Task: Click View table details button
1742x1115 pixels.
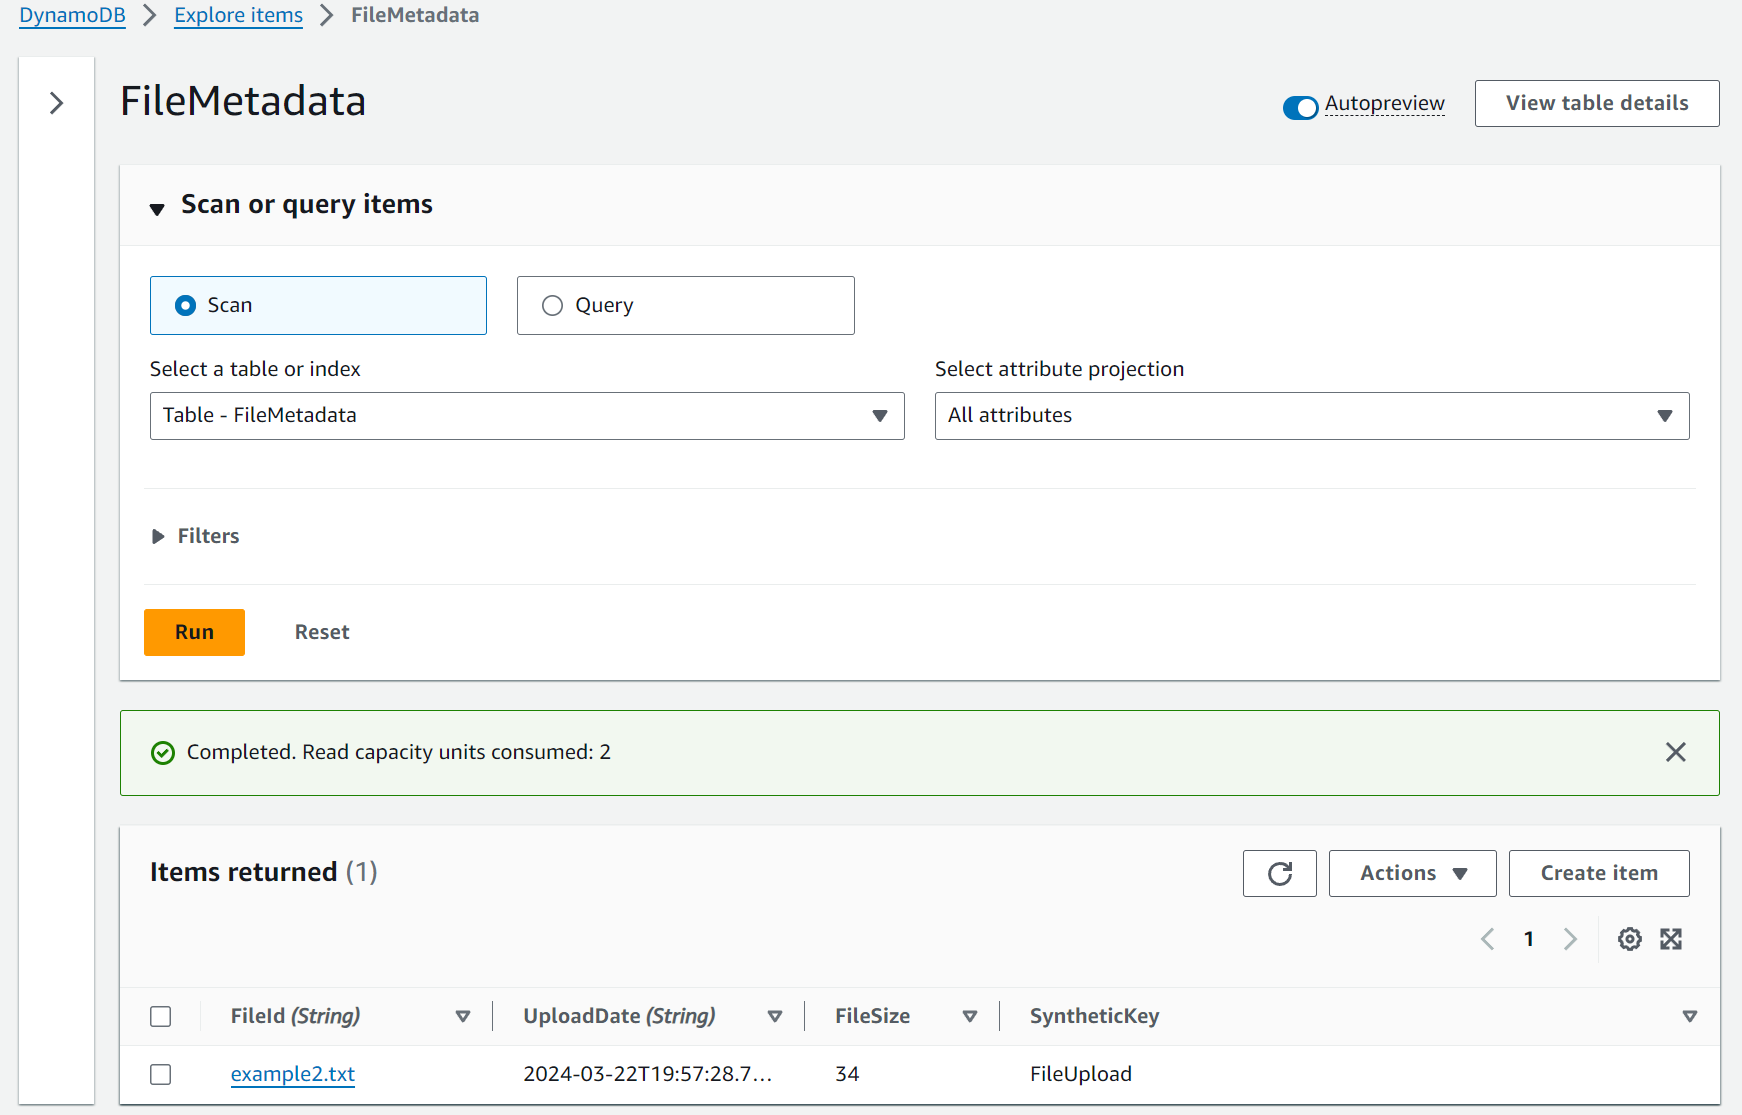Action: coord(1597,103)
